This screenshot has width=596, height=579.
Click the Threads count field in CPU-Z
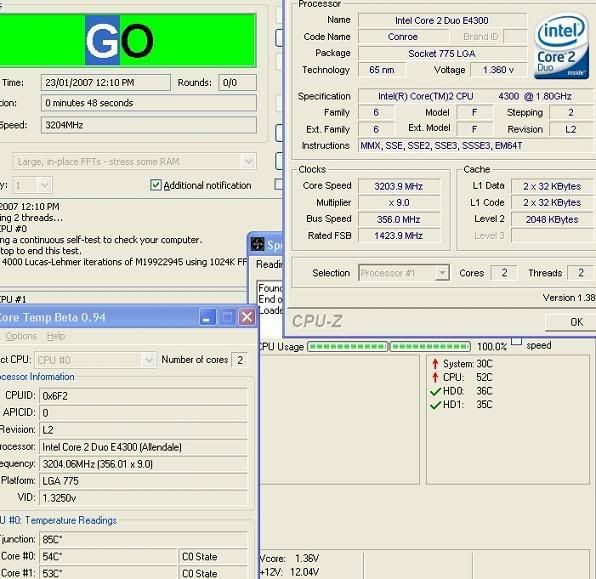(580, 273)
